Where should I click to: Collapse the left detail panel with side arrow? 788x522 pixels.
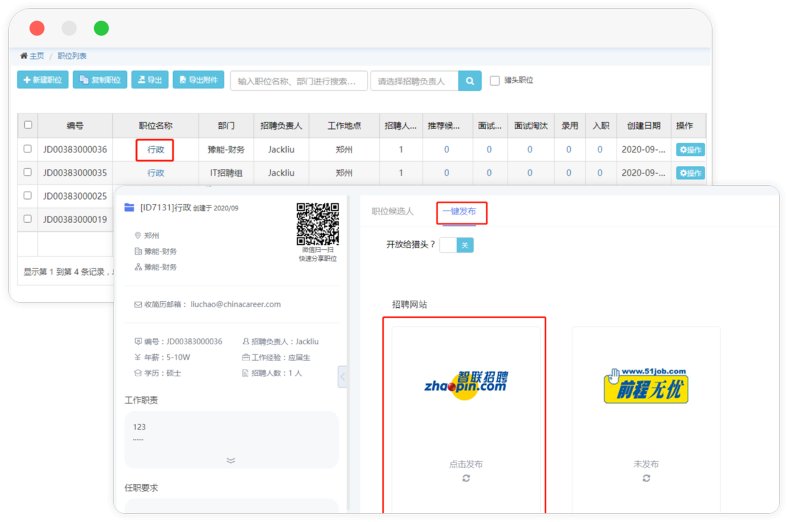coord(342,376)
